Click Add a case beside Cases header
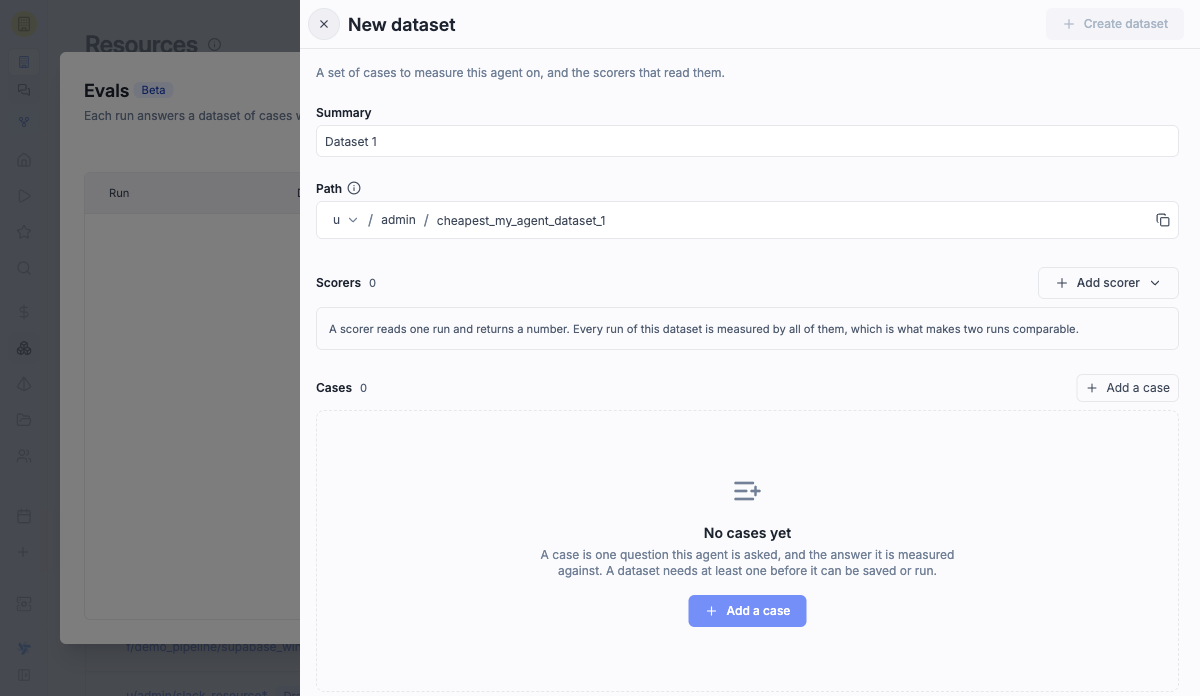This screenshot has height=696, width=1200. [x=1127, y=388]
